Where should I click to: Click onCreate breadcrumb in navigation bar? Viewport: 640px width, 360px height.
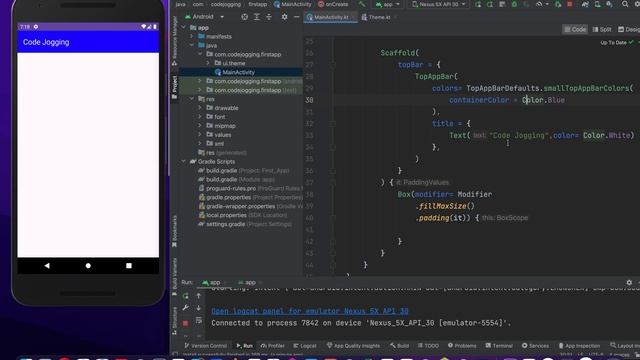(x=333, y=4)
